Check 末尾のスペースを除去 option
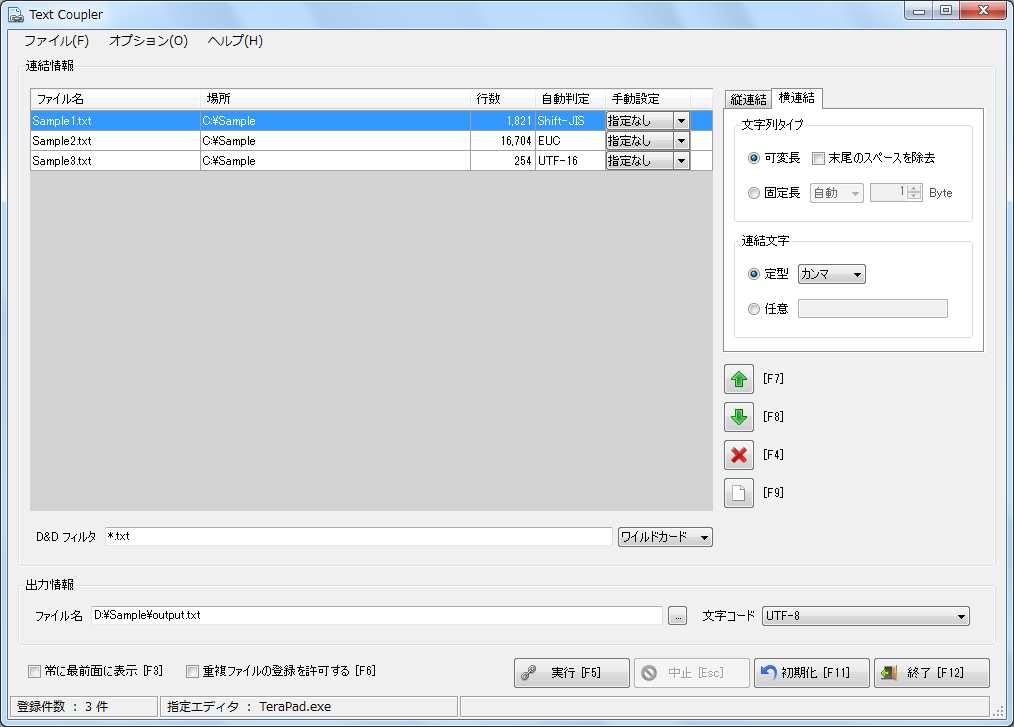 (818, 158)
